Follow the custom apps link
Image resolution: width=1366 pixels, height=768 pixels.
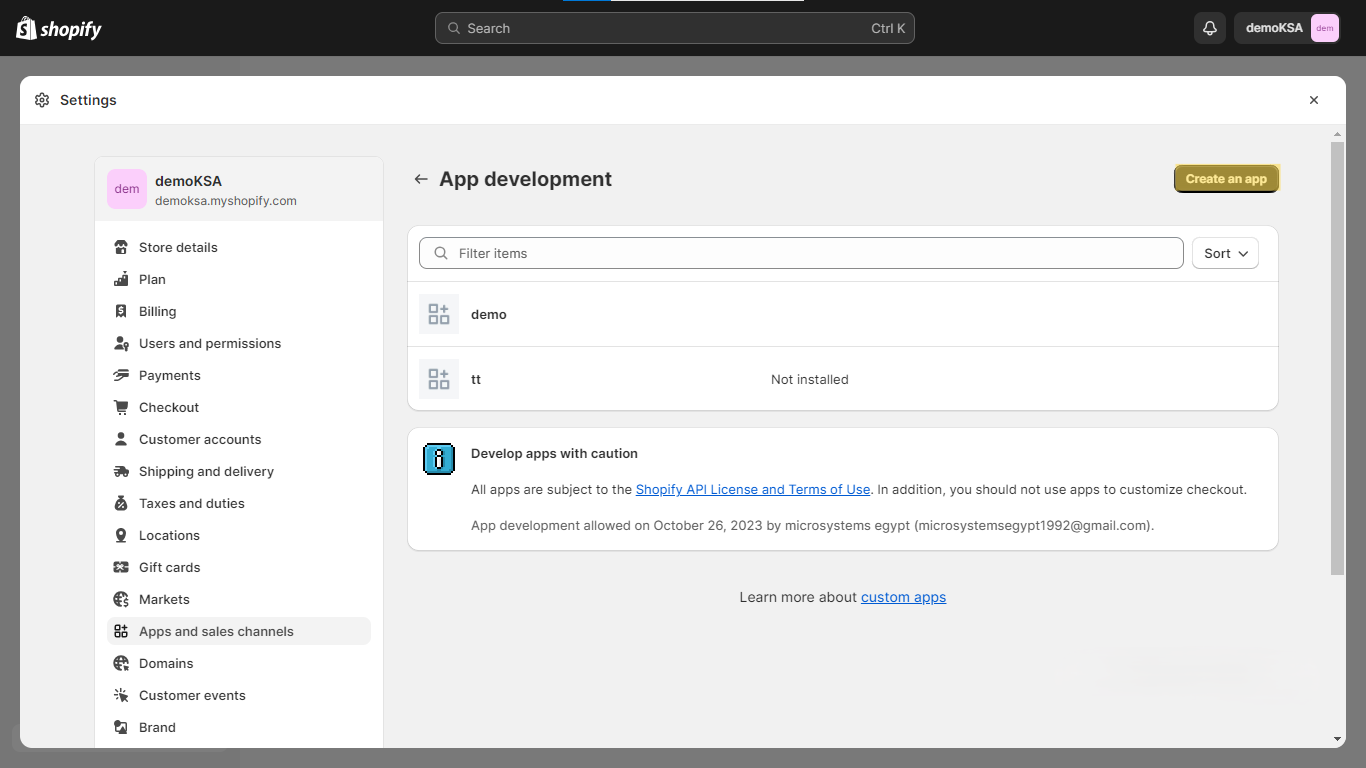tap(903, 597)
